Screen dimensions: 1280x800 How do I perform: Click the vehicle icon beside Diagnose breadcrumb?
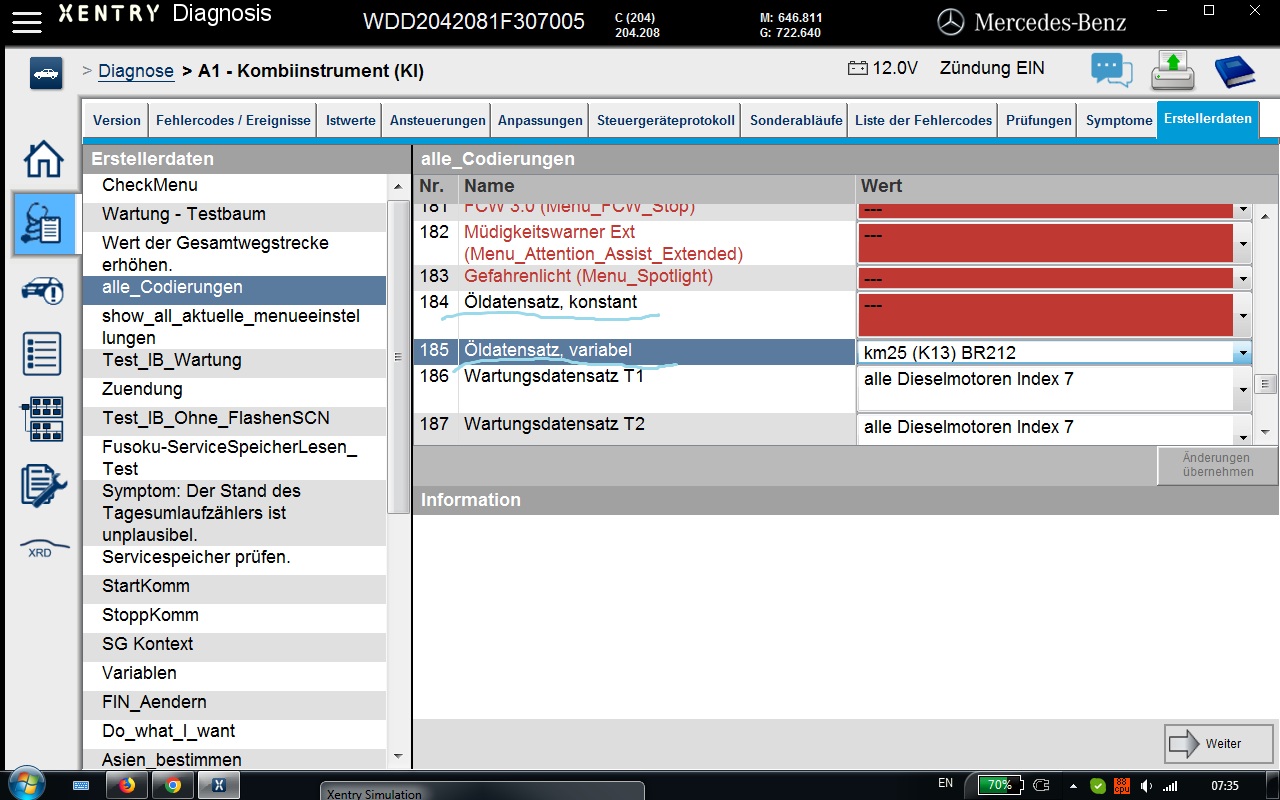46,73
